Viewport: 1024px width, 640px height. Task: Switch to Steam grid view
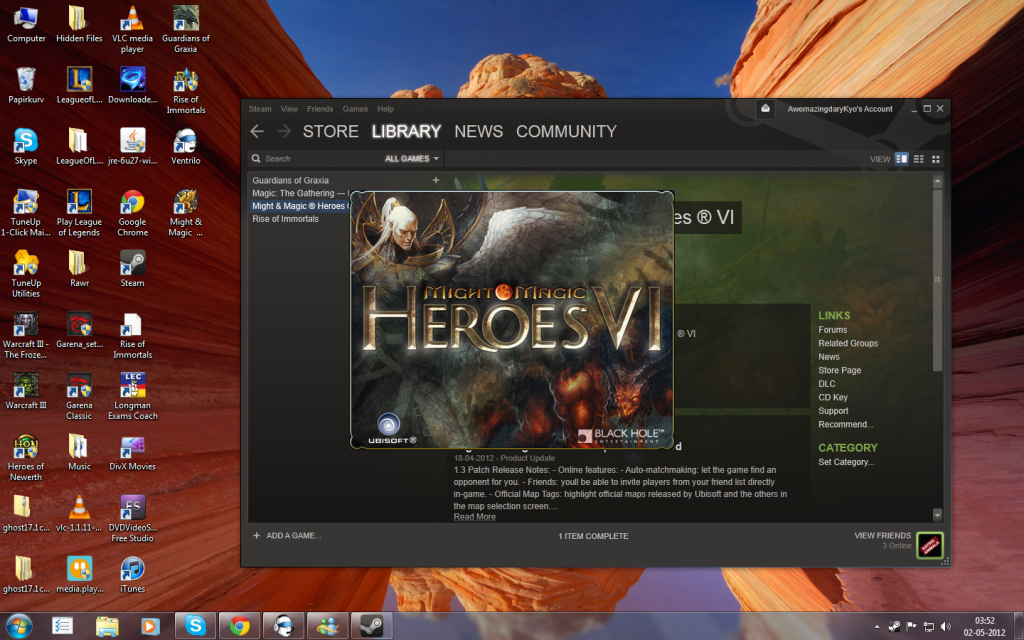(x=936, y=159)
